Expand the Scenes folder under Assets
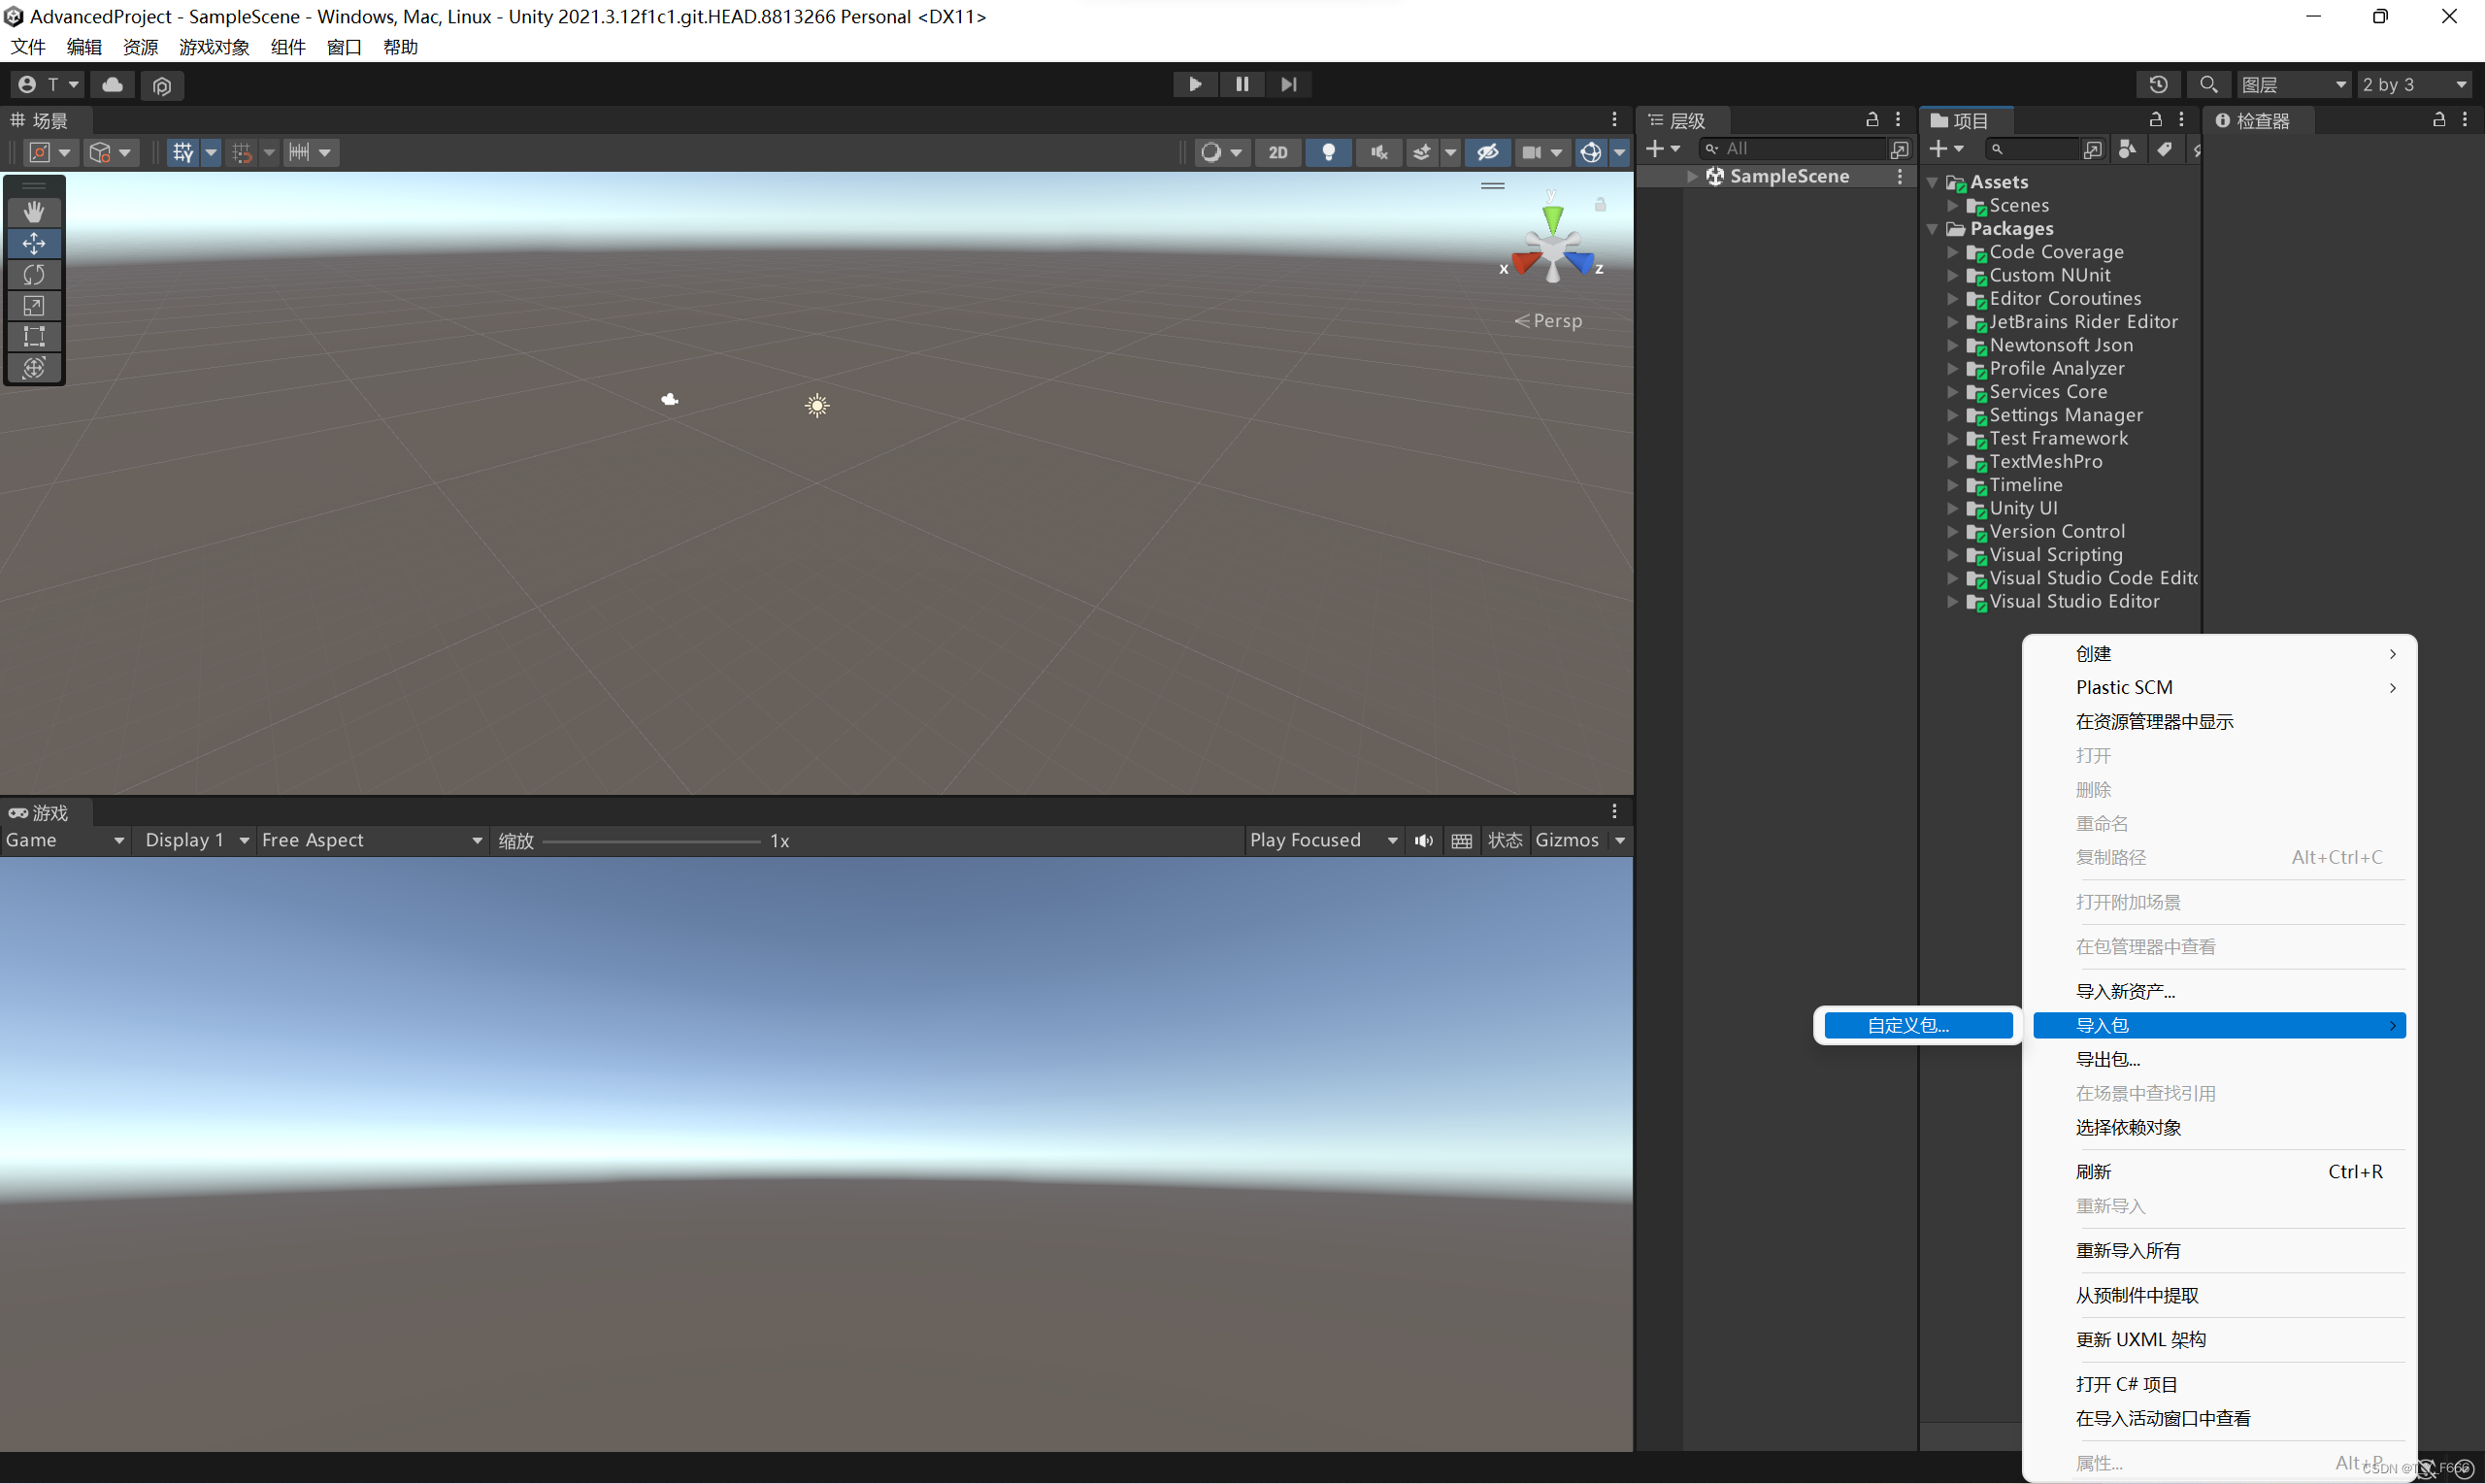The width and height of the screenshot is (2485, 1484). 1952,206
